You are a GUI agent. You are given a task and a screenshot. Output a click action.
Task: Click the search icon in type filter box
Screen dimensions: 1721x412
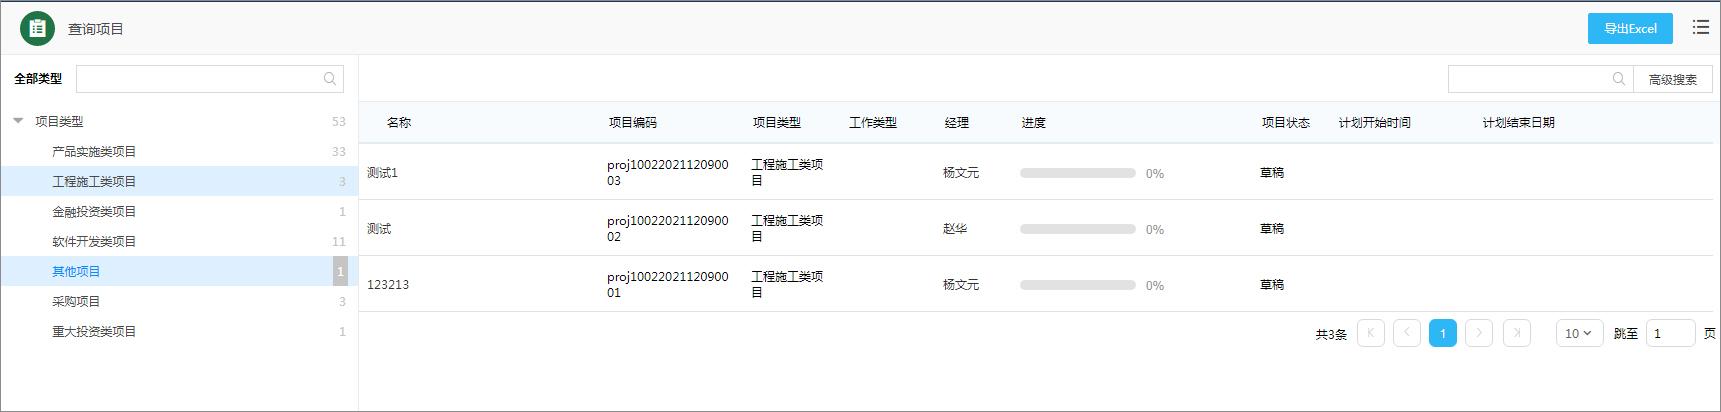[330, 79]
